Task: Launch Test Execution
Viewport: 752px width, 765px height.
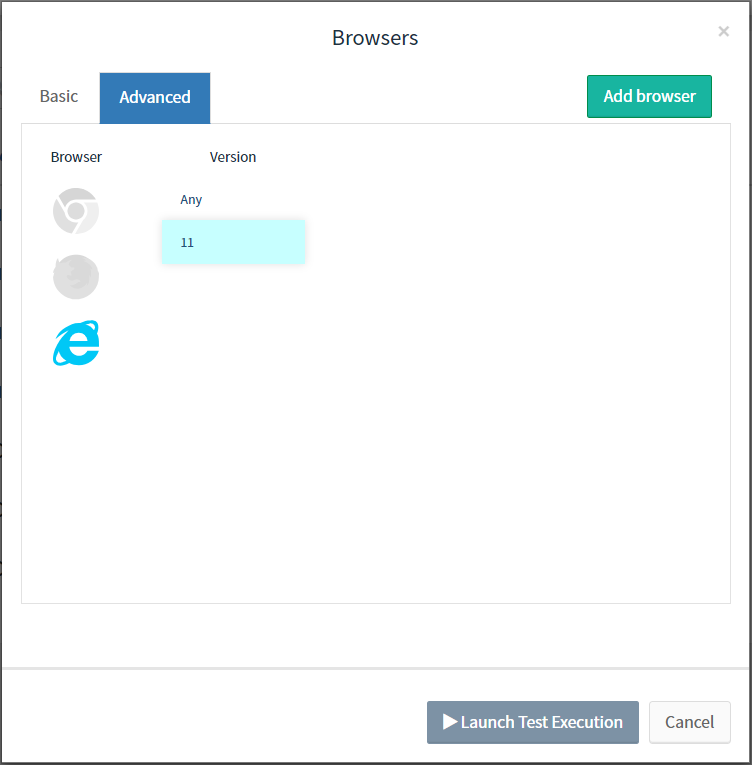Action: 532,722
